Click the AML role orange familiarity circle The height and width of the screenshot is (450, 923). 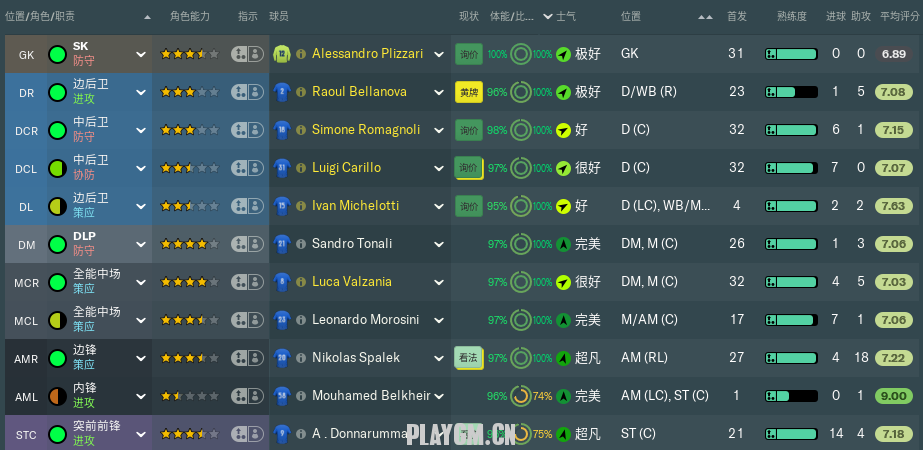pos(57,396)
